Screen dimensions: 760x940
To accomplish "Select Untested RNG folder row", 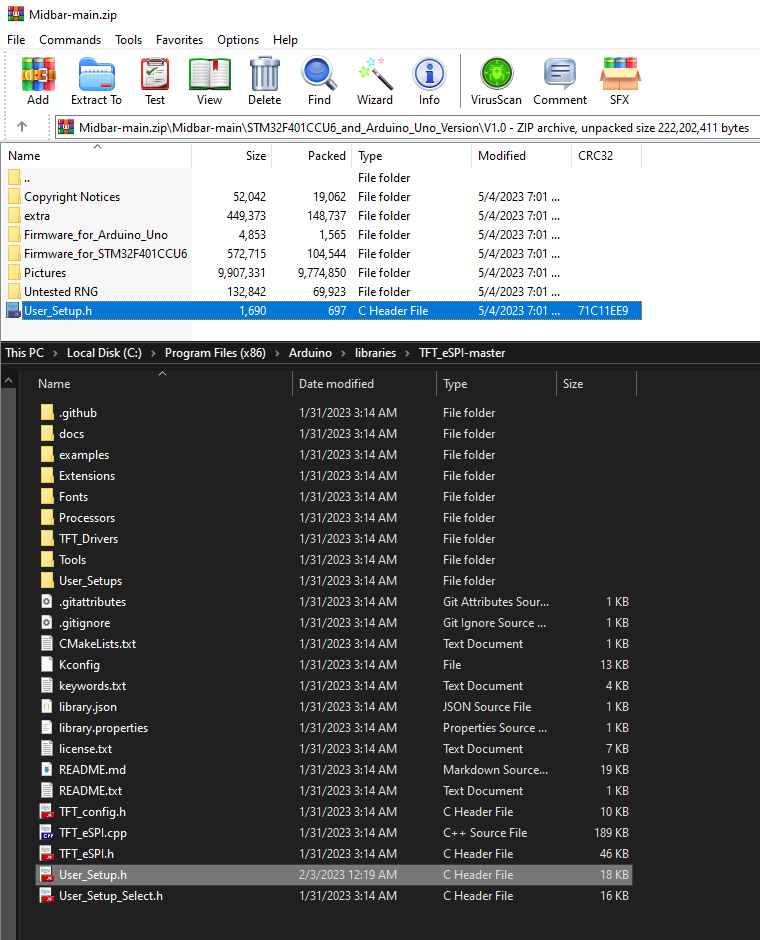I will tap(321, 292).
